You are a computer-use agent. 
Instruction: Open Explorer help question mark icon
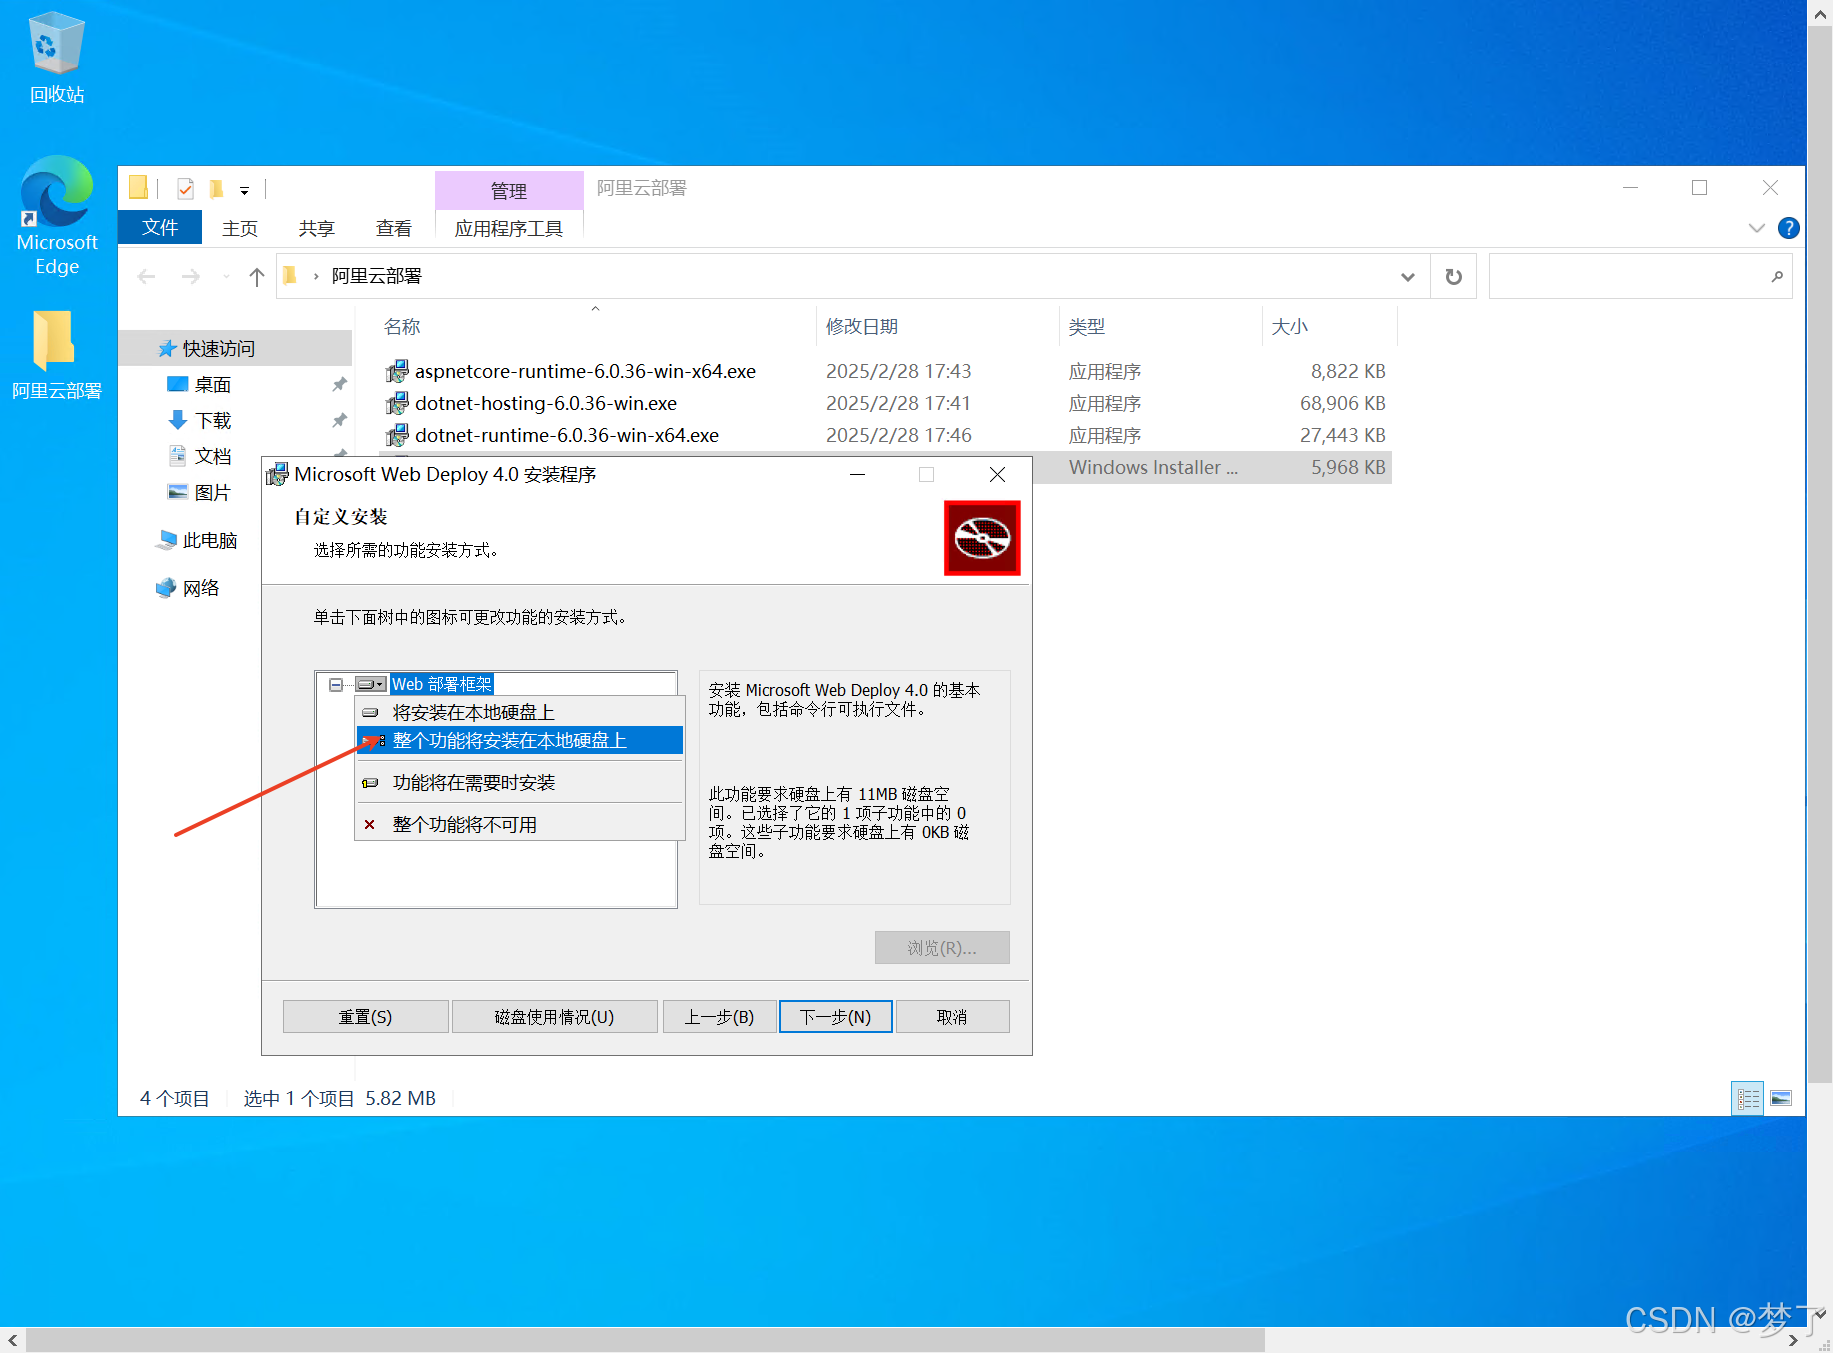1789,228
